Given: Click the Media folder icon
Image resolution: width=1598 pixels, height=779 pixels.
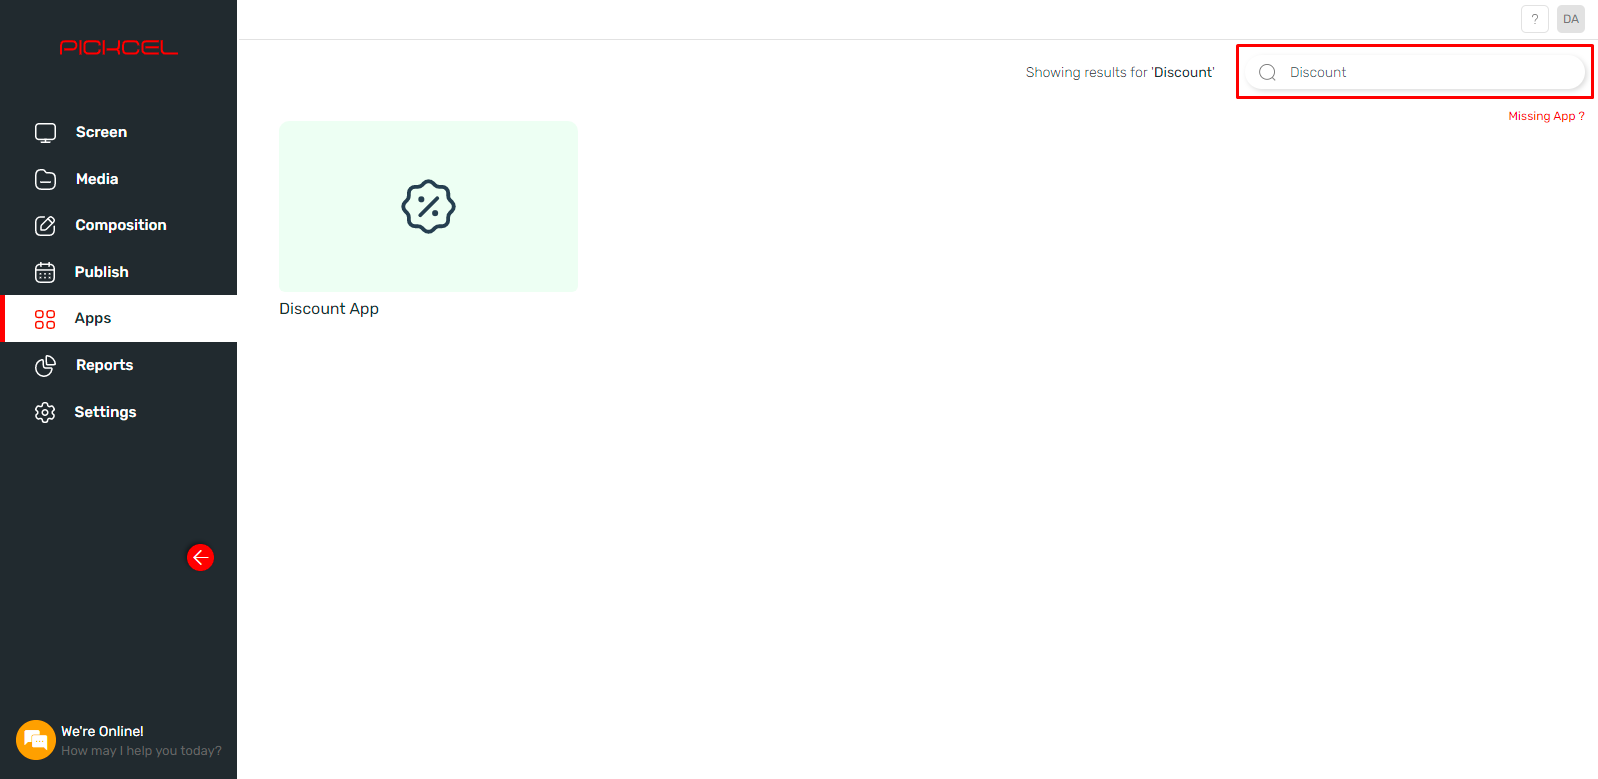Looking at the screenshot, I should [45, 179].
